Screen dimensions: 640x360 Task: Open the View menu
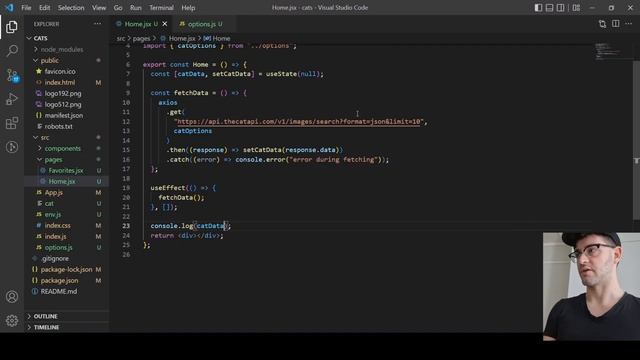pyautogui.click(x=99, y=8)
